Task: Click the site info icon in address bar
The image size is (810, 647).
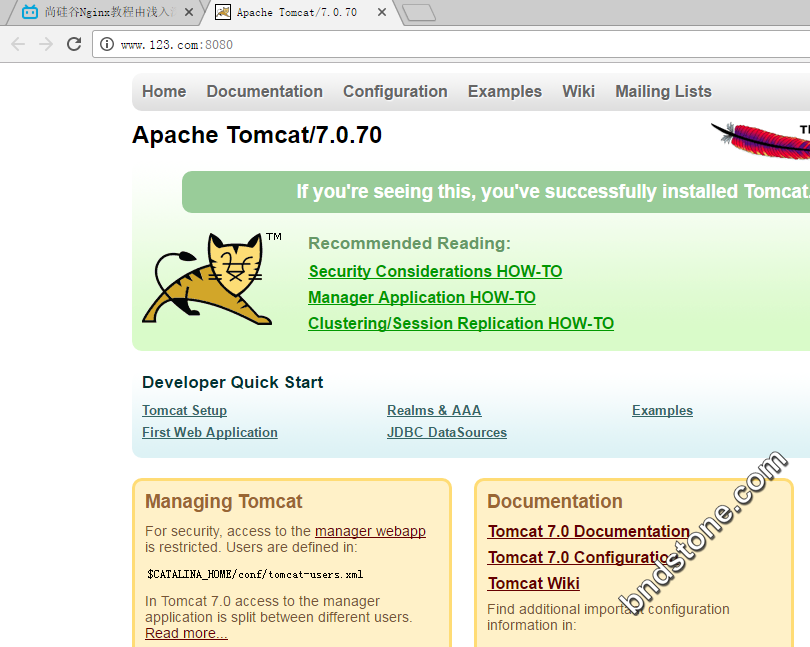Action: (x=107, y=44)
